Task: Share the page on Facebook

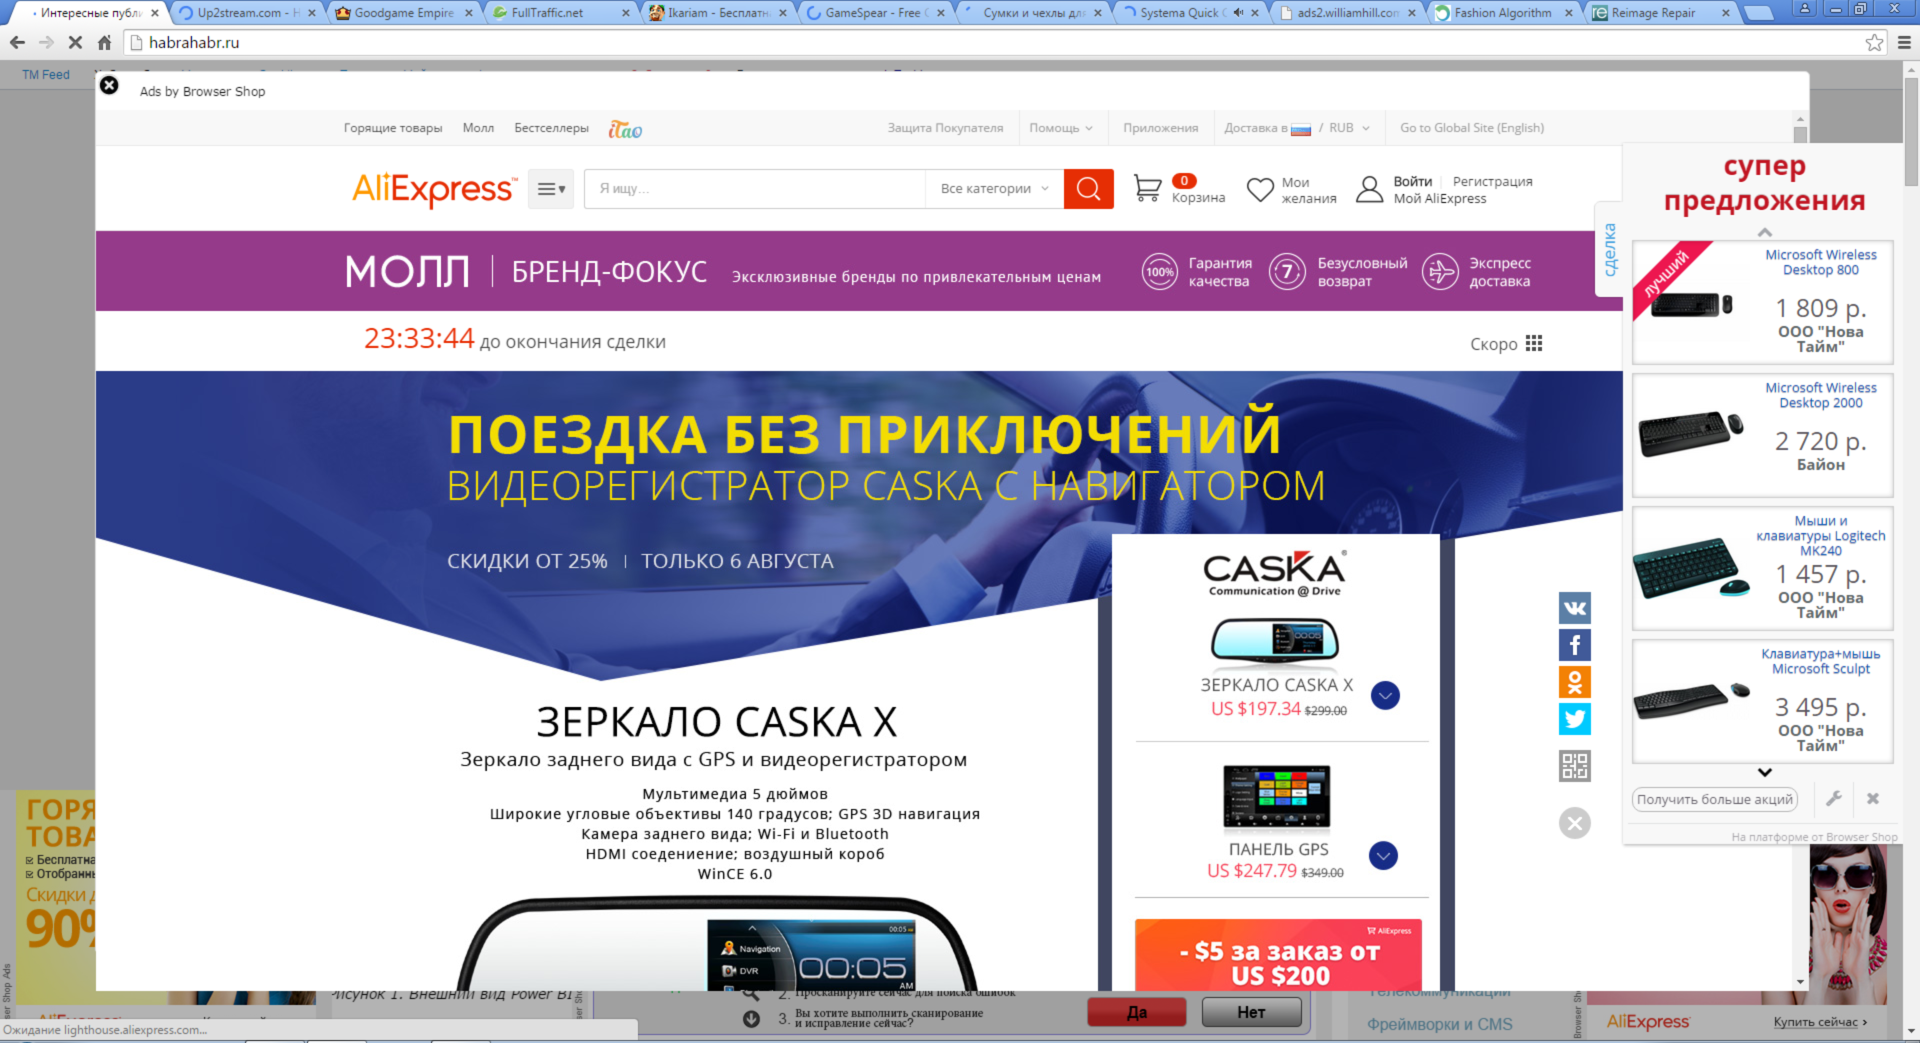Action: click(x=1575, y=645)
